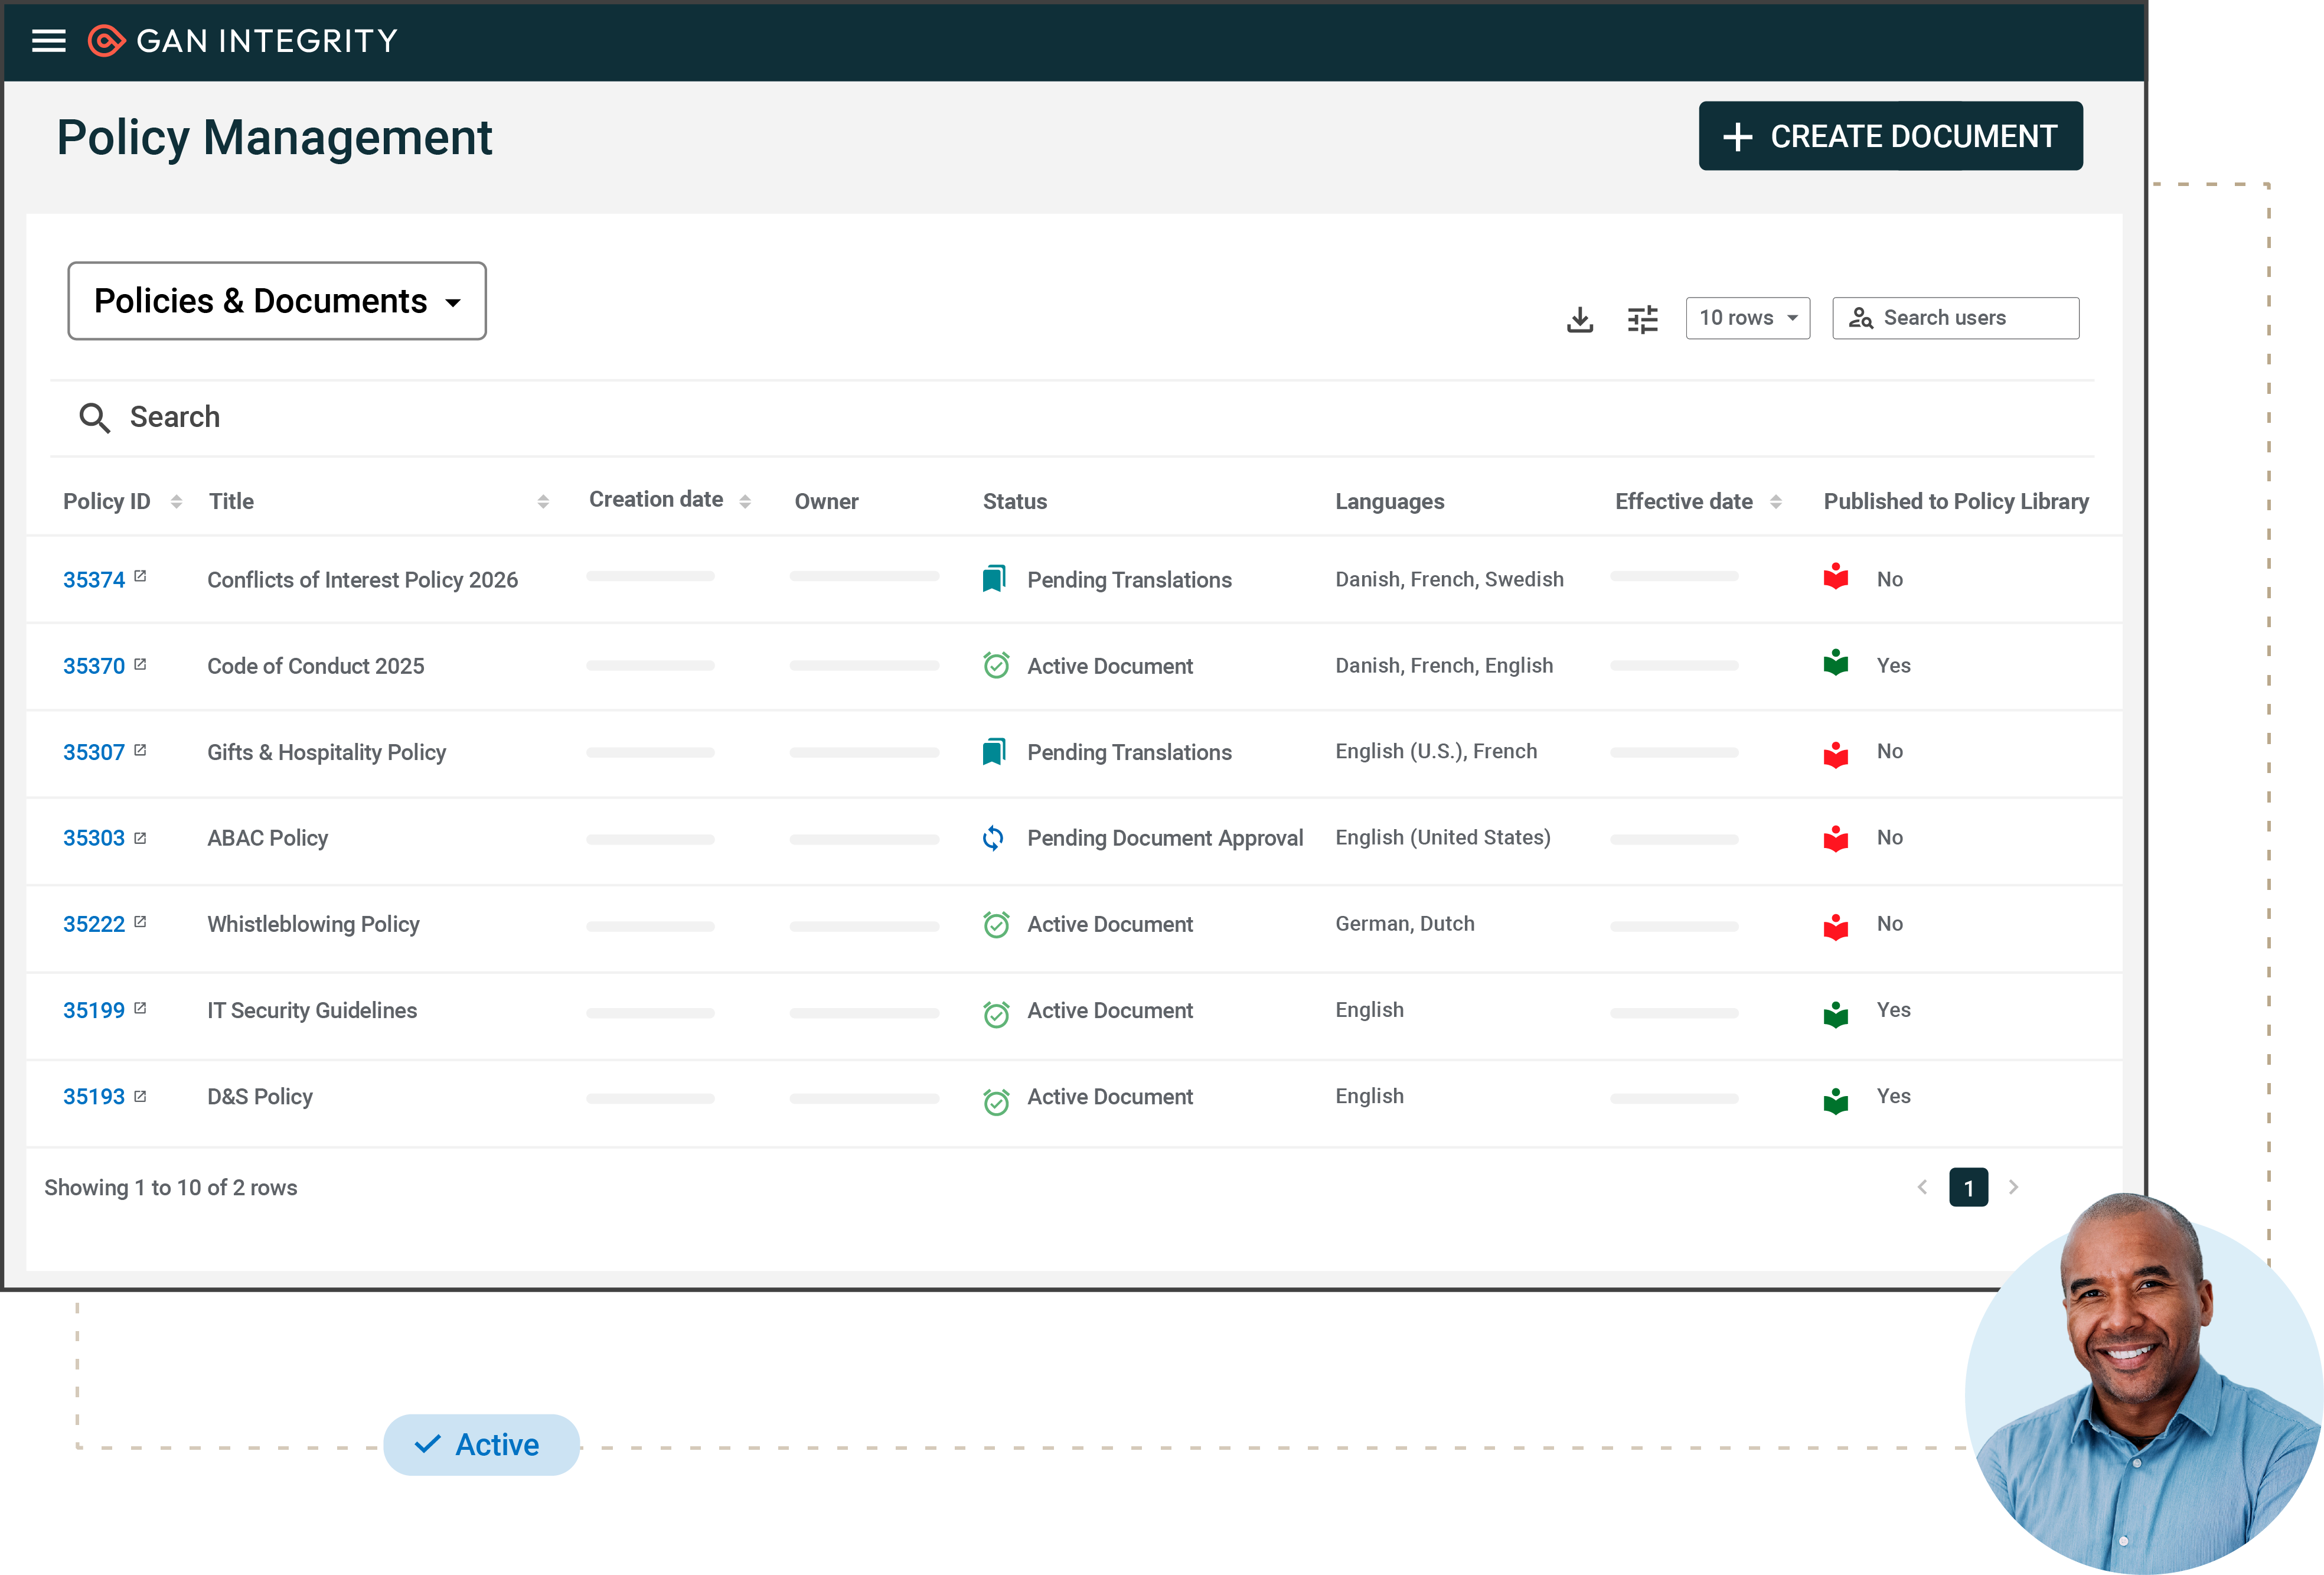The image size is (2324, 1575).
Task: Click the download export icon
Action: tap(1579, 319)
